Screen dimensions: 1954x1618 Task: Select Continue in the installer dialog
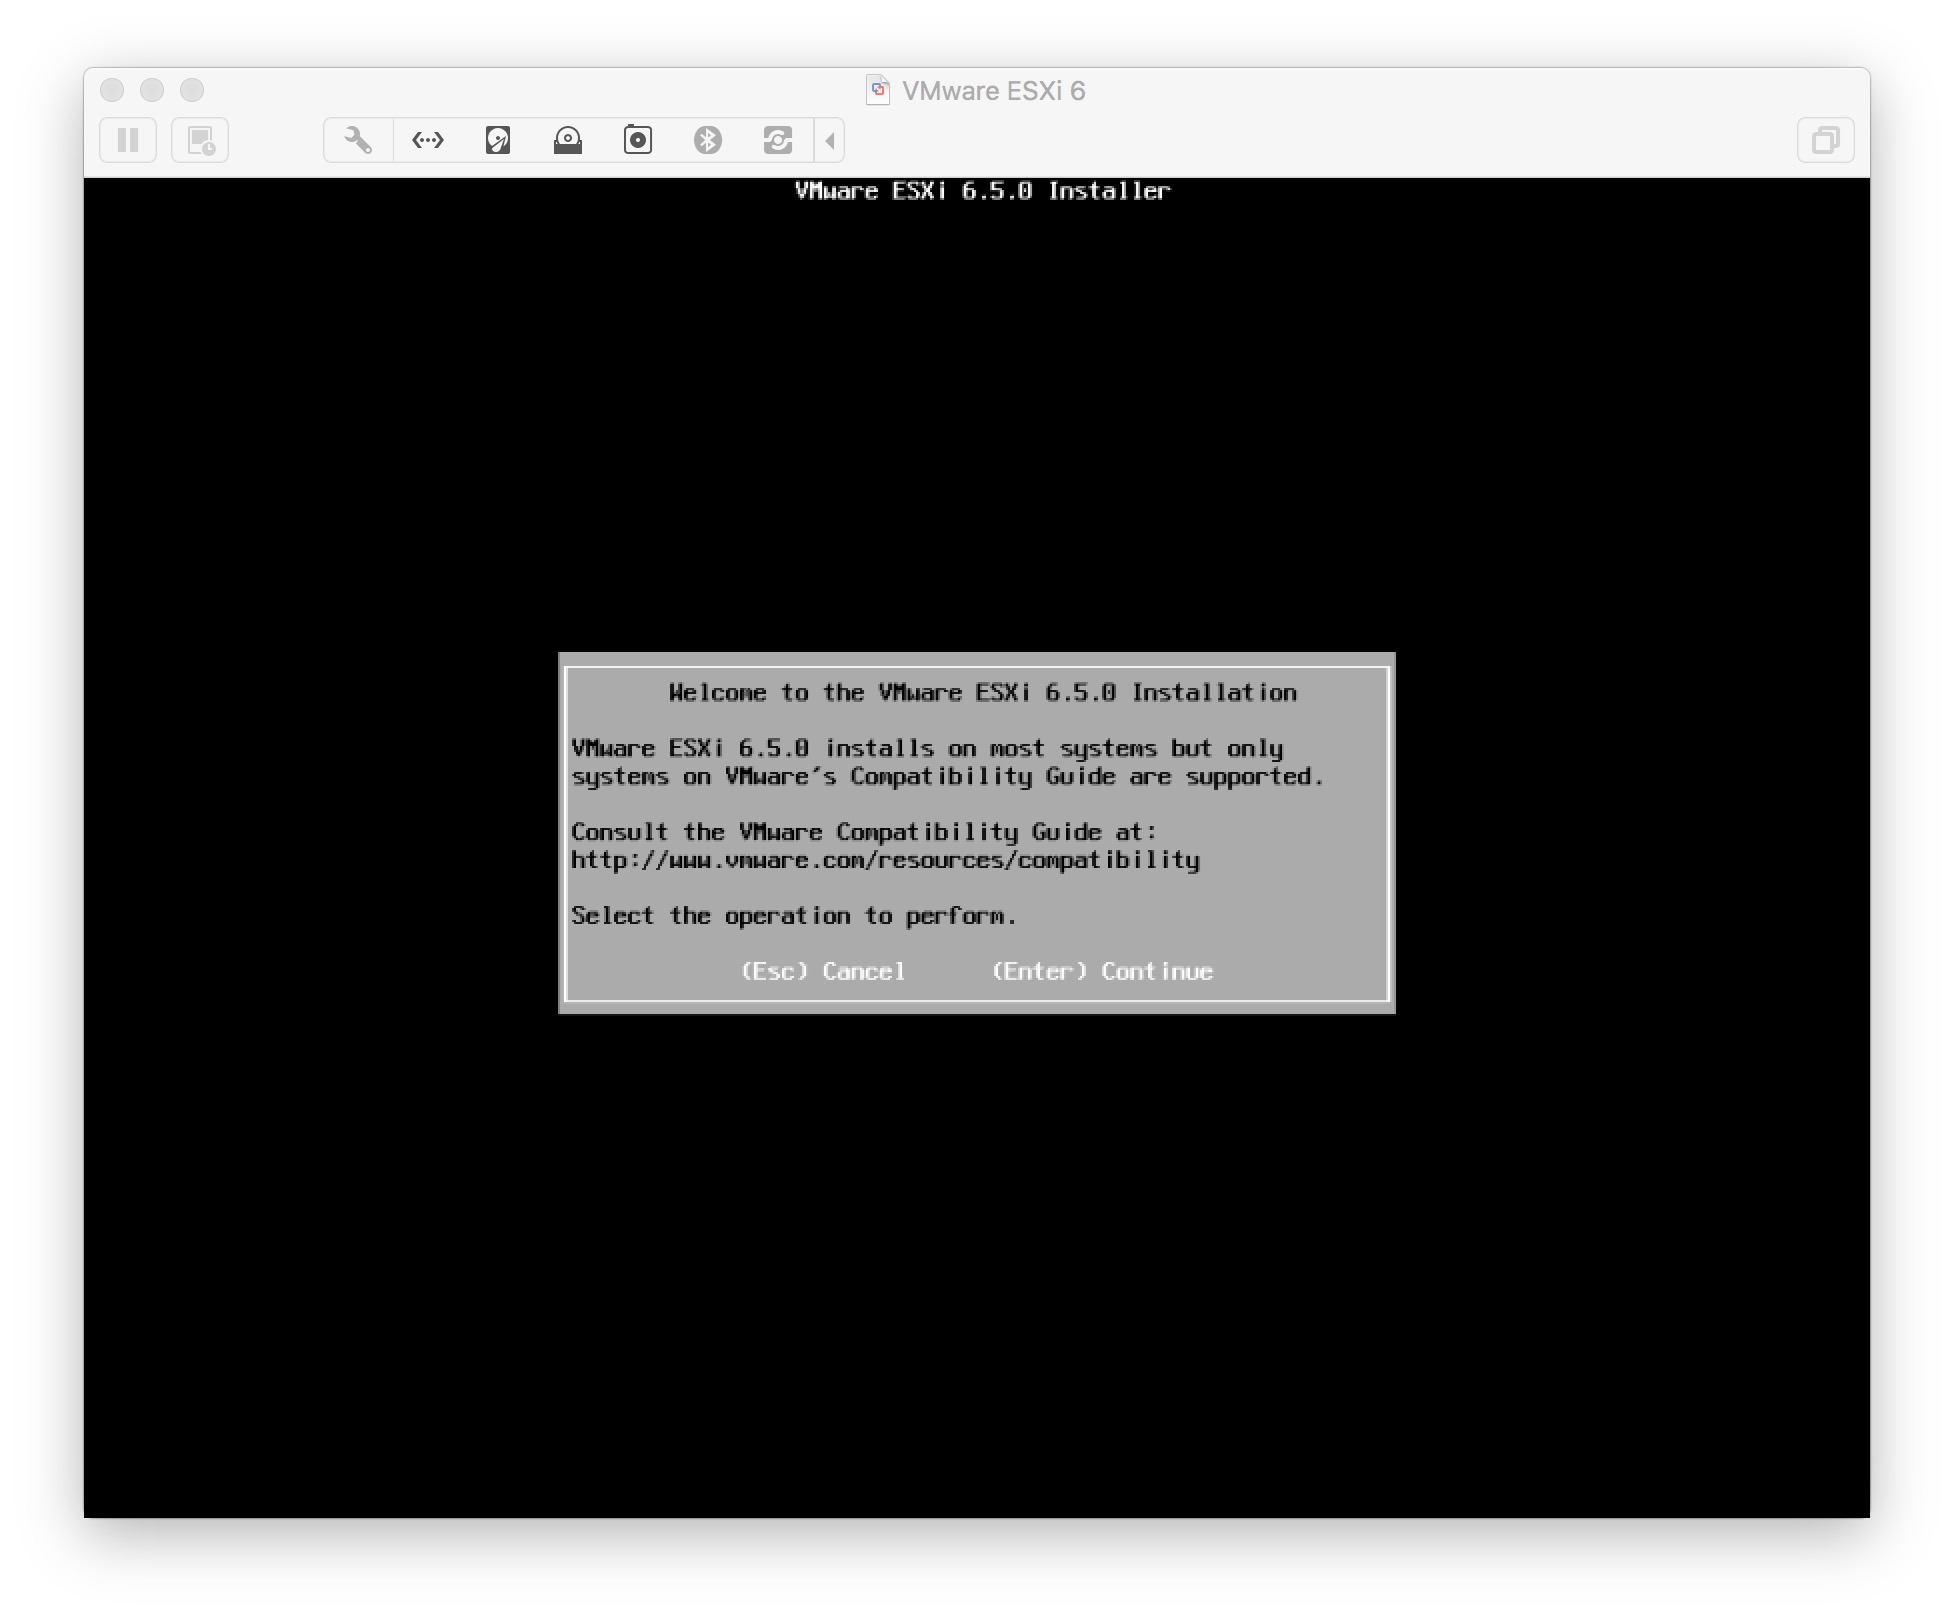point(1101,971)
